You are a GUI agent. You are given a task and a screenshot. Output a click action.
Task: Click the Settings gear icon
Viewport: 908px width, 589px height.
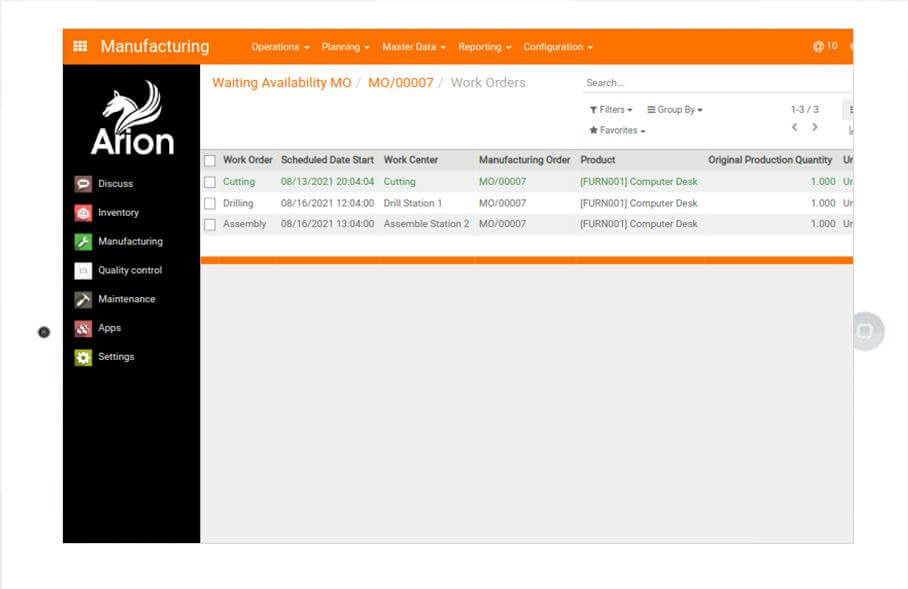pos(83,357)
